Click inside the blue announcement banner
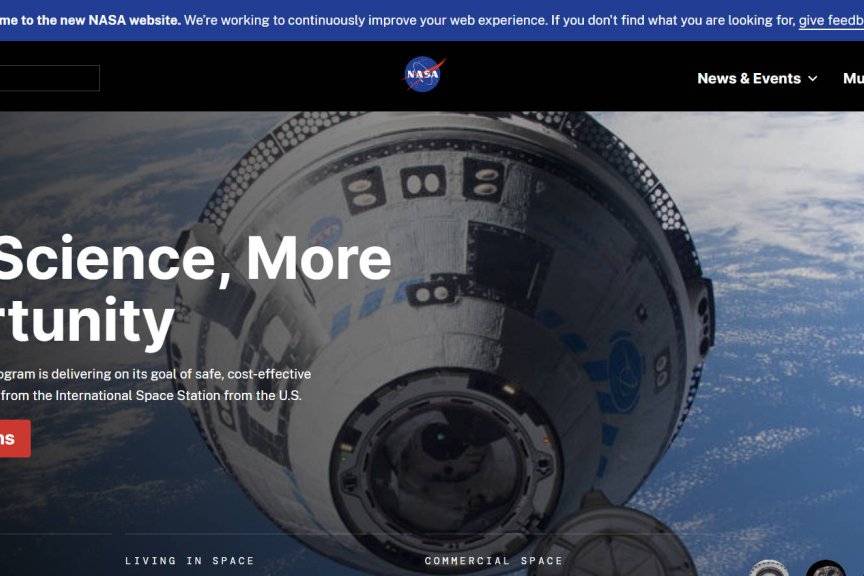Image resolution: width=864 pixels, height=576 pixels. pyautogui.click(x=432, y=19)
